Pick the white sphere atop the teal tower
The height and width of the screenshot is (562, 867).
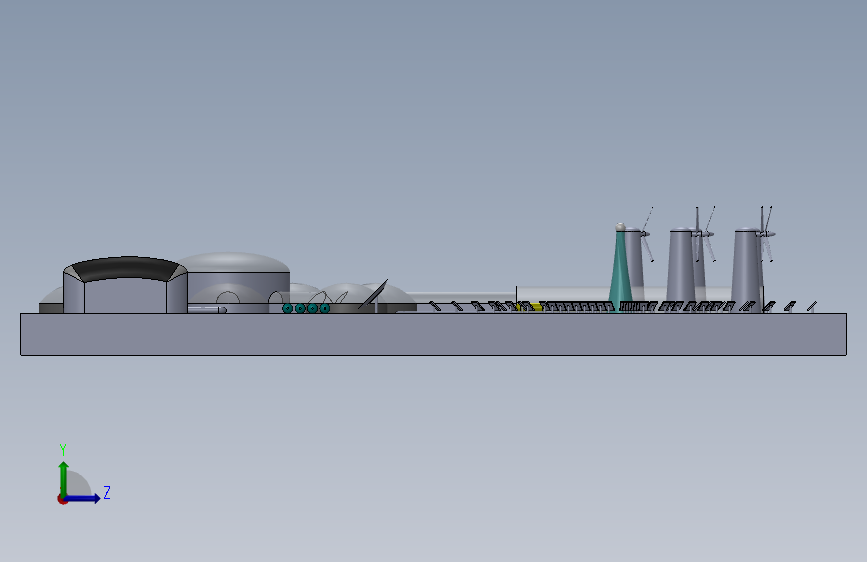(620, 226)
